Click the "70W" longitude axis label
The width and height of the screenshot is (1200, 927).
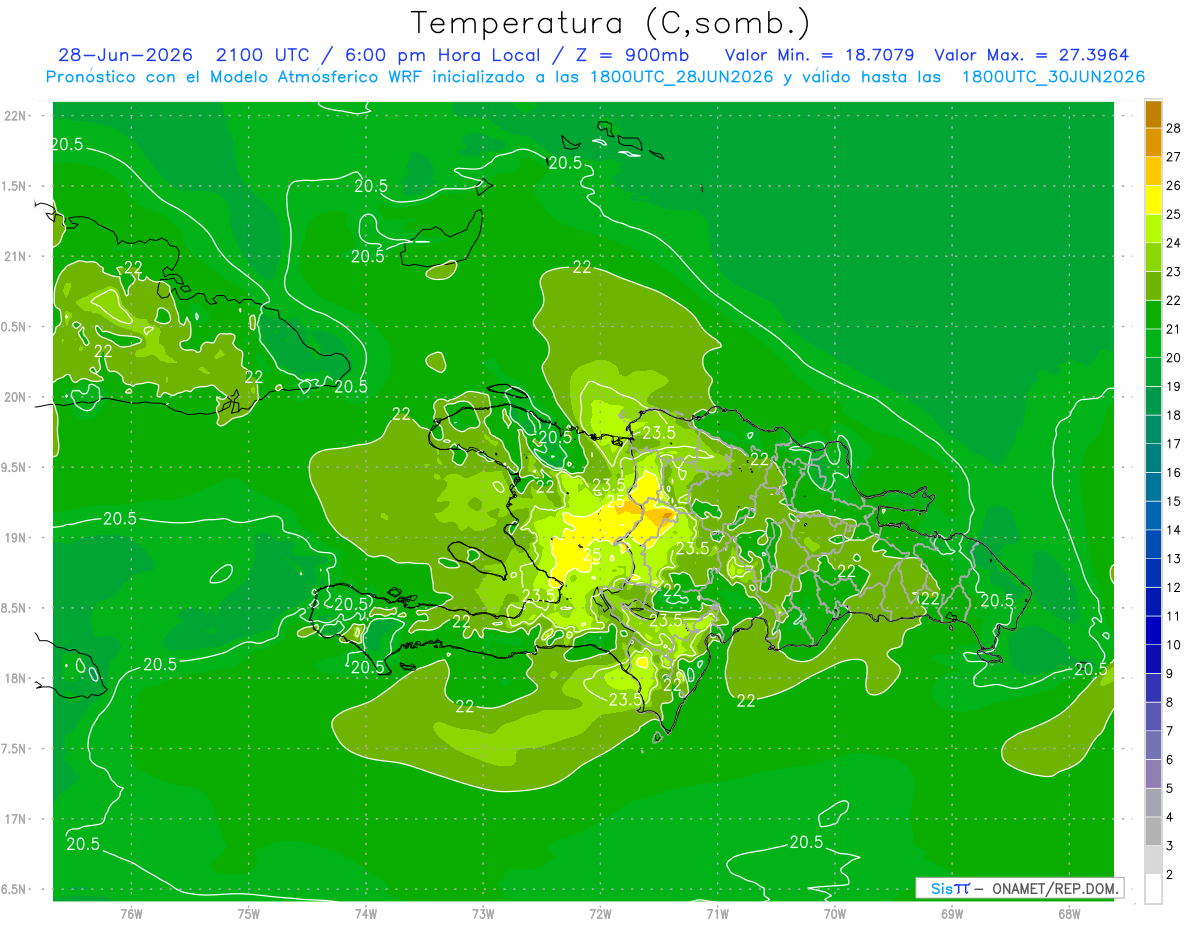tap(835, 914)
